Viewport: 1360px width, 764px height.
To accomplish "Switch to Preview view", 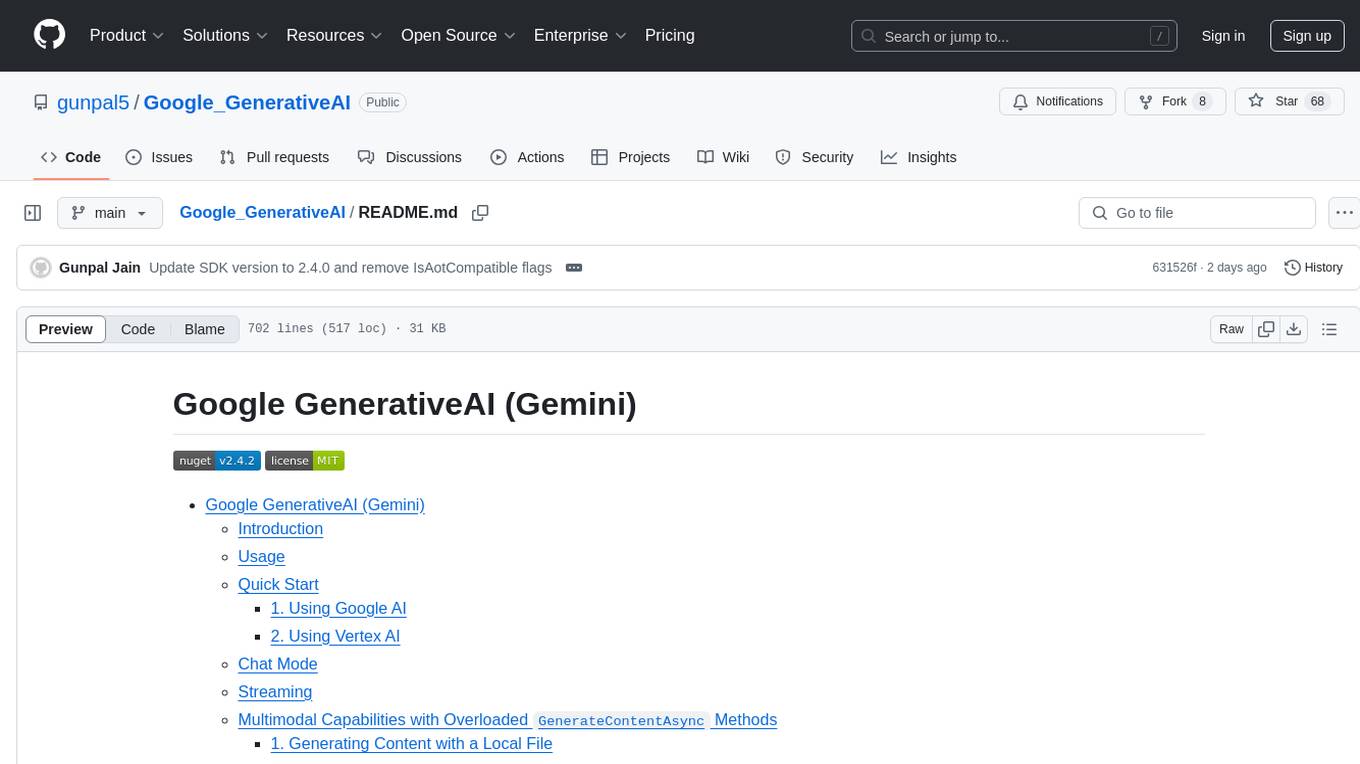I will click(x=66, y=329).
